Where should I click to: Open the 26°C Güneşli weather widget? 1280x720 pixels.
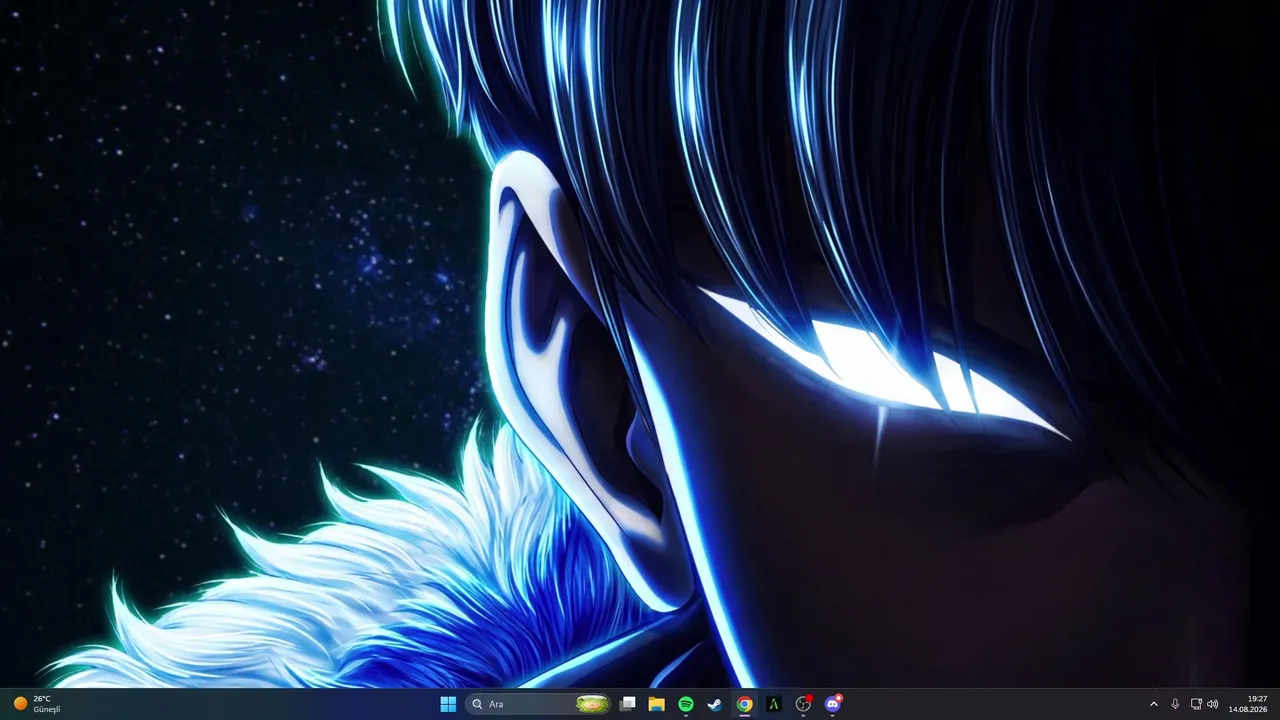(x=37, y=704)
